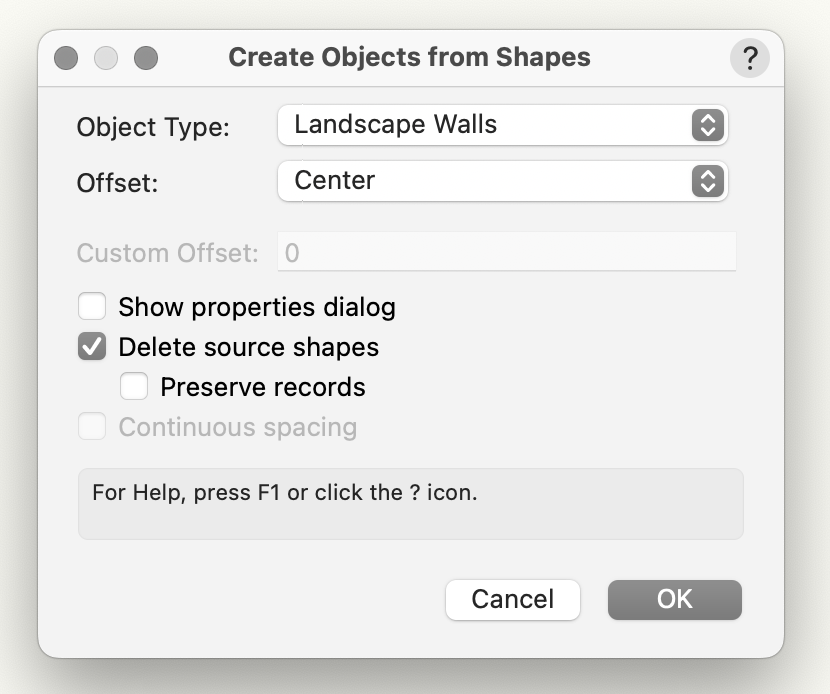Click the arrows icon on Offset popup
The width and height of the screenshot is (830, 694).
click(x=706, y=181)
